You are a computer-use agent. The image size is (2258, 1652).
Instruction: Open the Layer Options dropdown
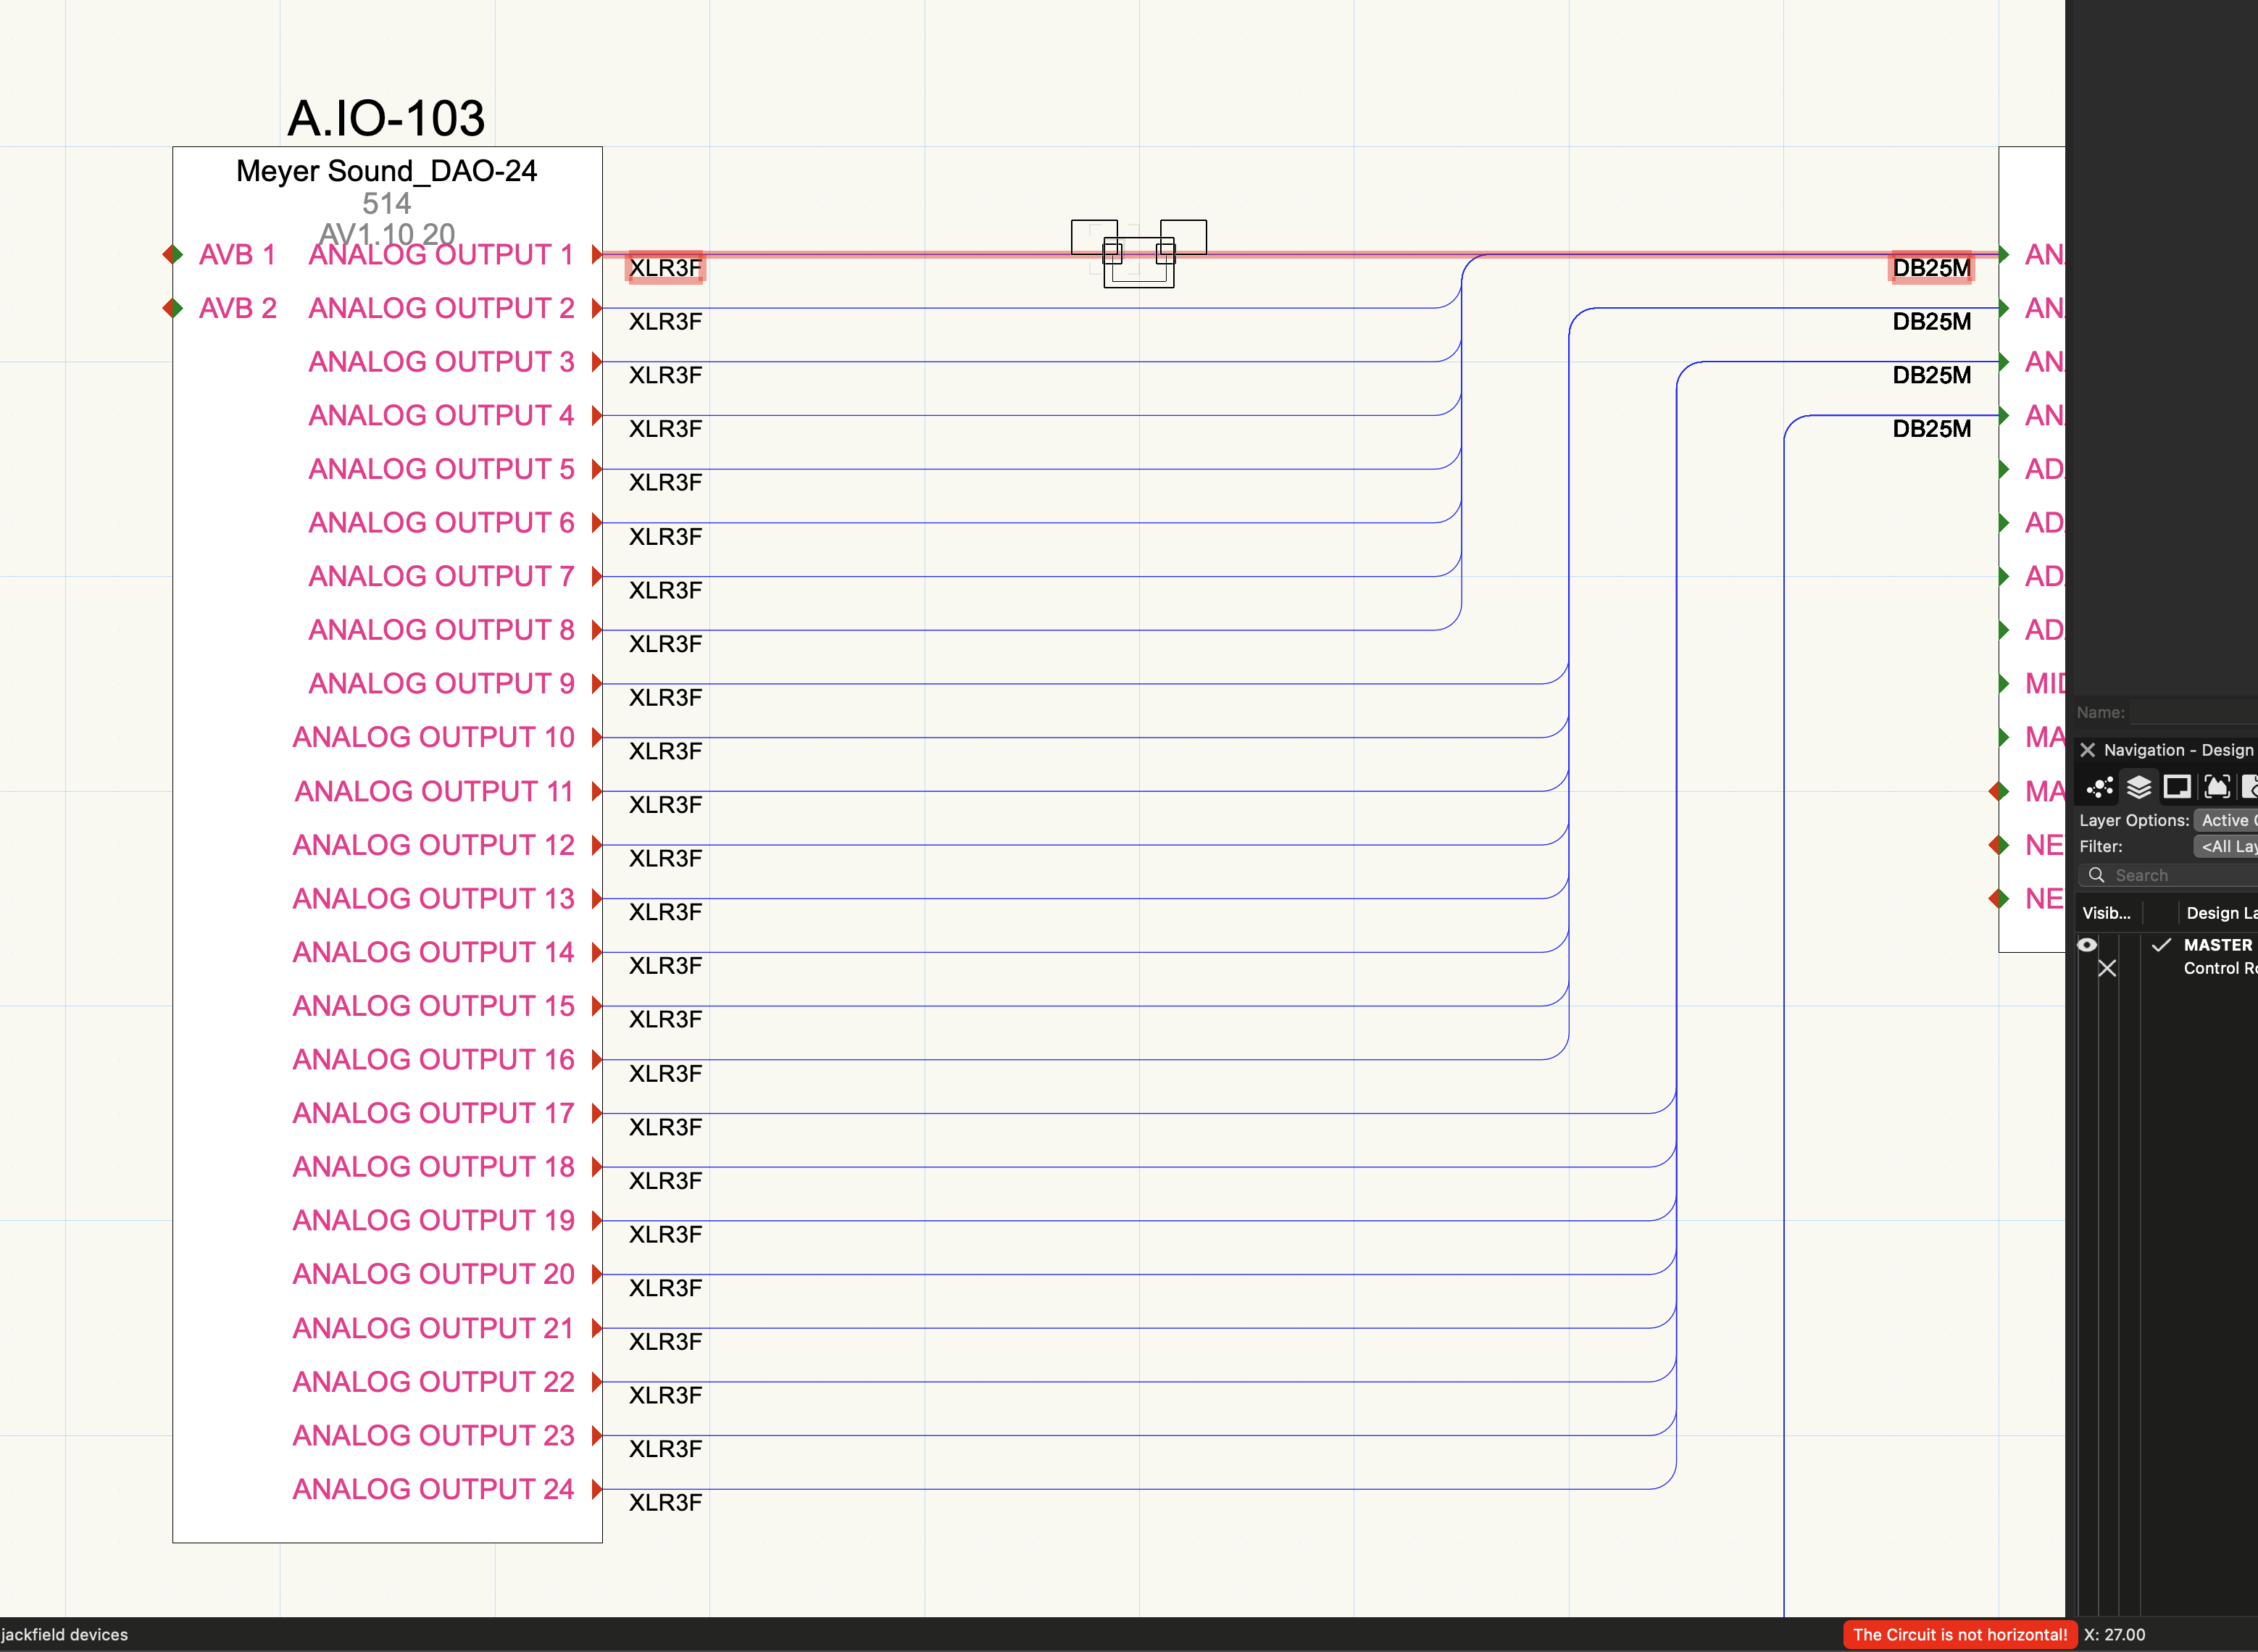pyautogui.click(x=2226, y=820)
